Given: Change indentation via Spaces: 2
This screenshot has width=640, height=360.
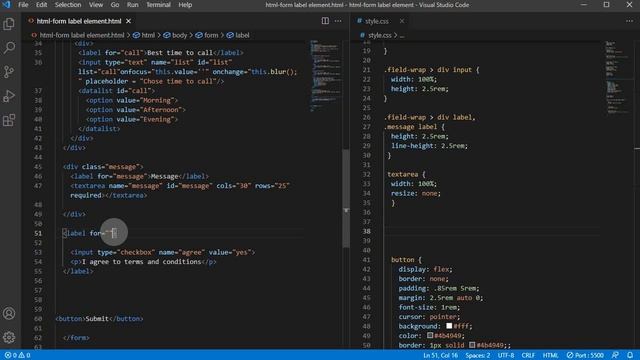Looking at the screenshot, I should point(478,355).
